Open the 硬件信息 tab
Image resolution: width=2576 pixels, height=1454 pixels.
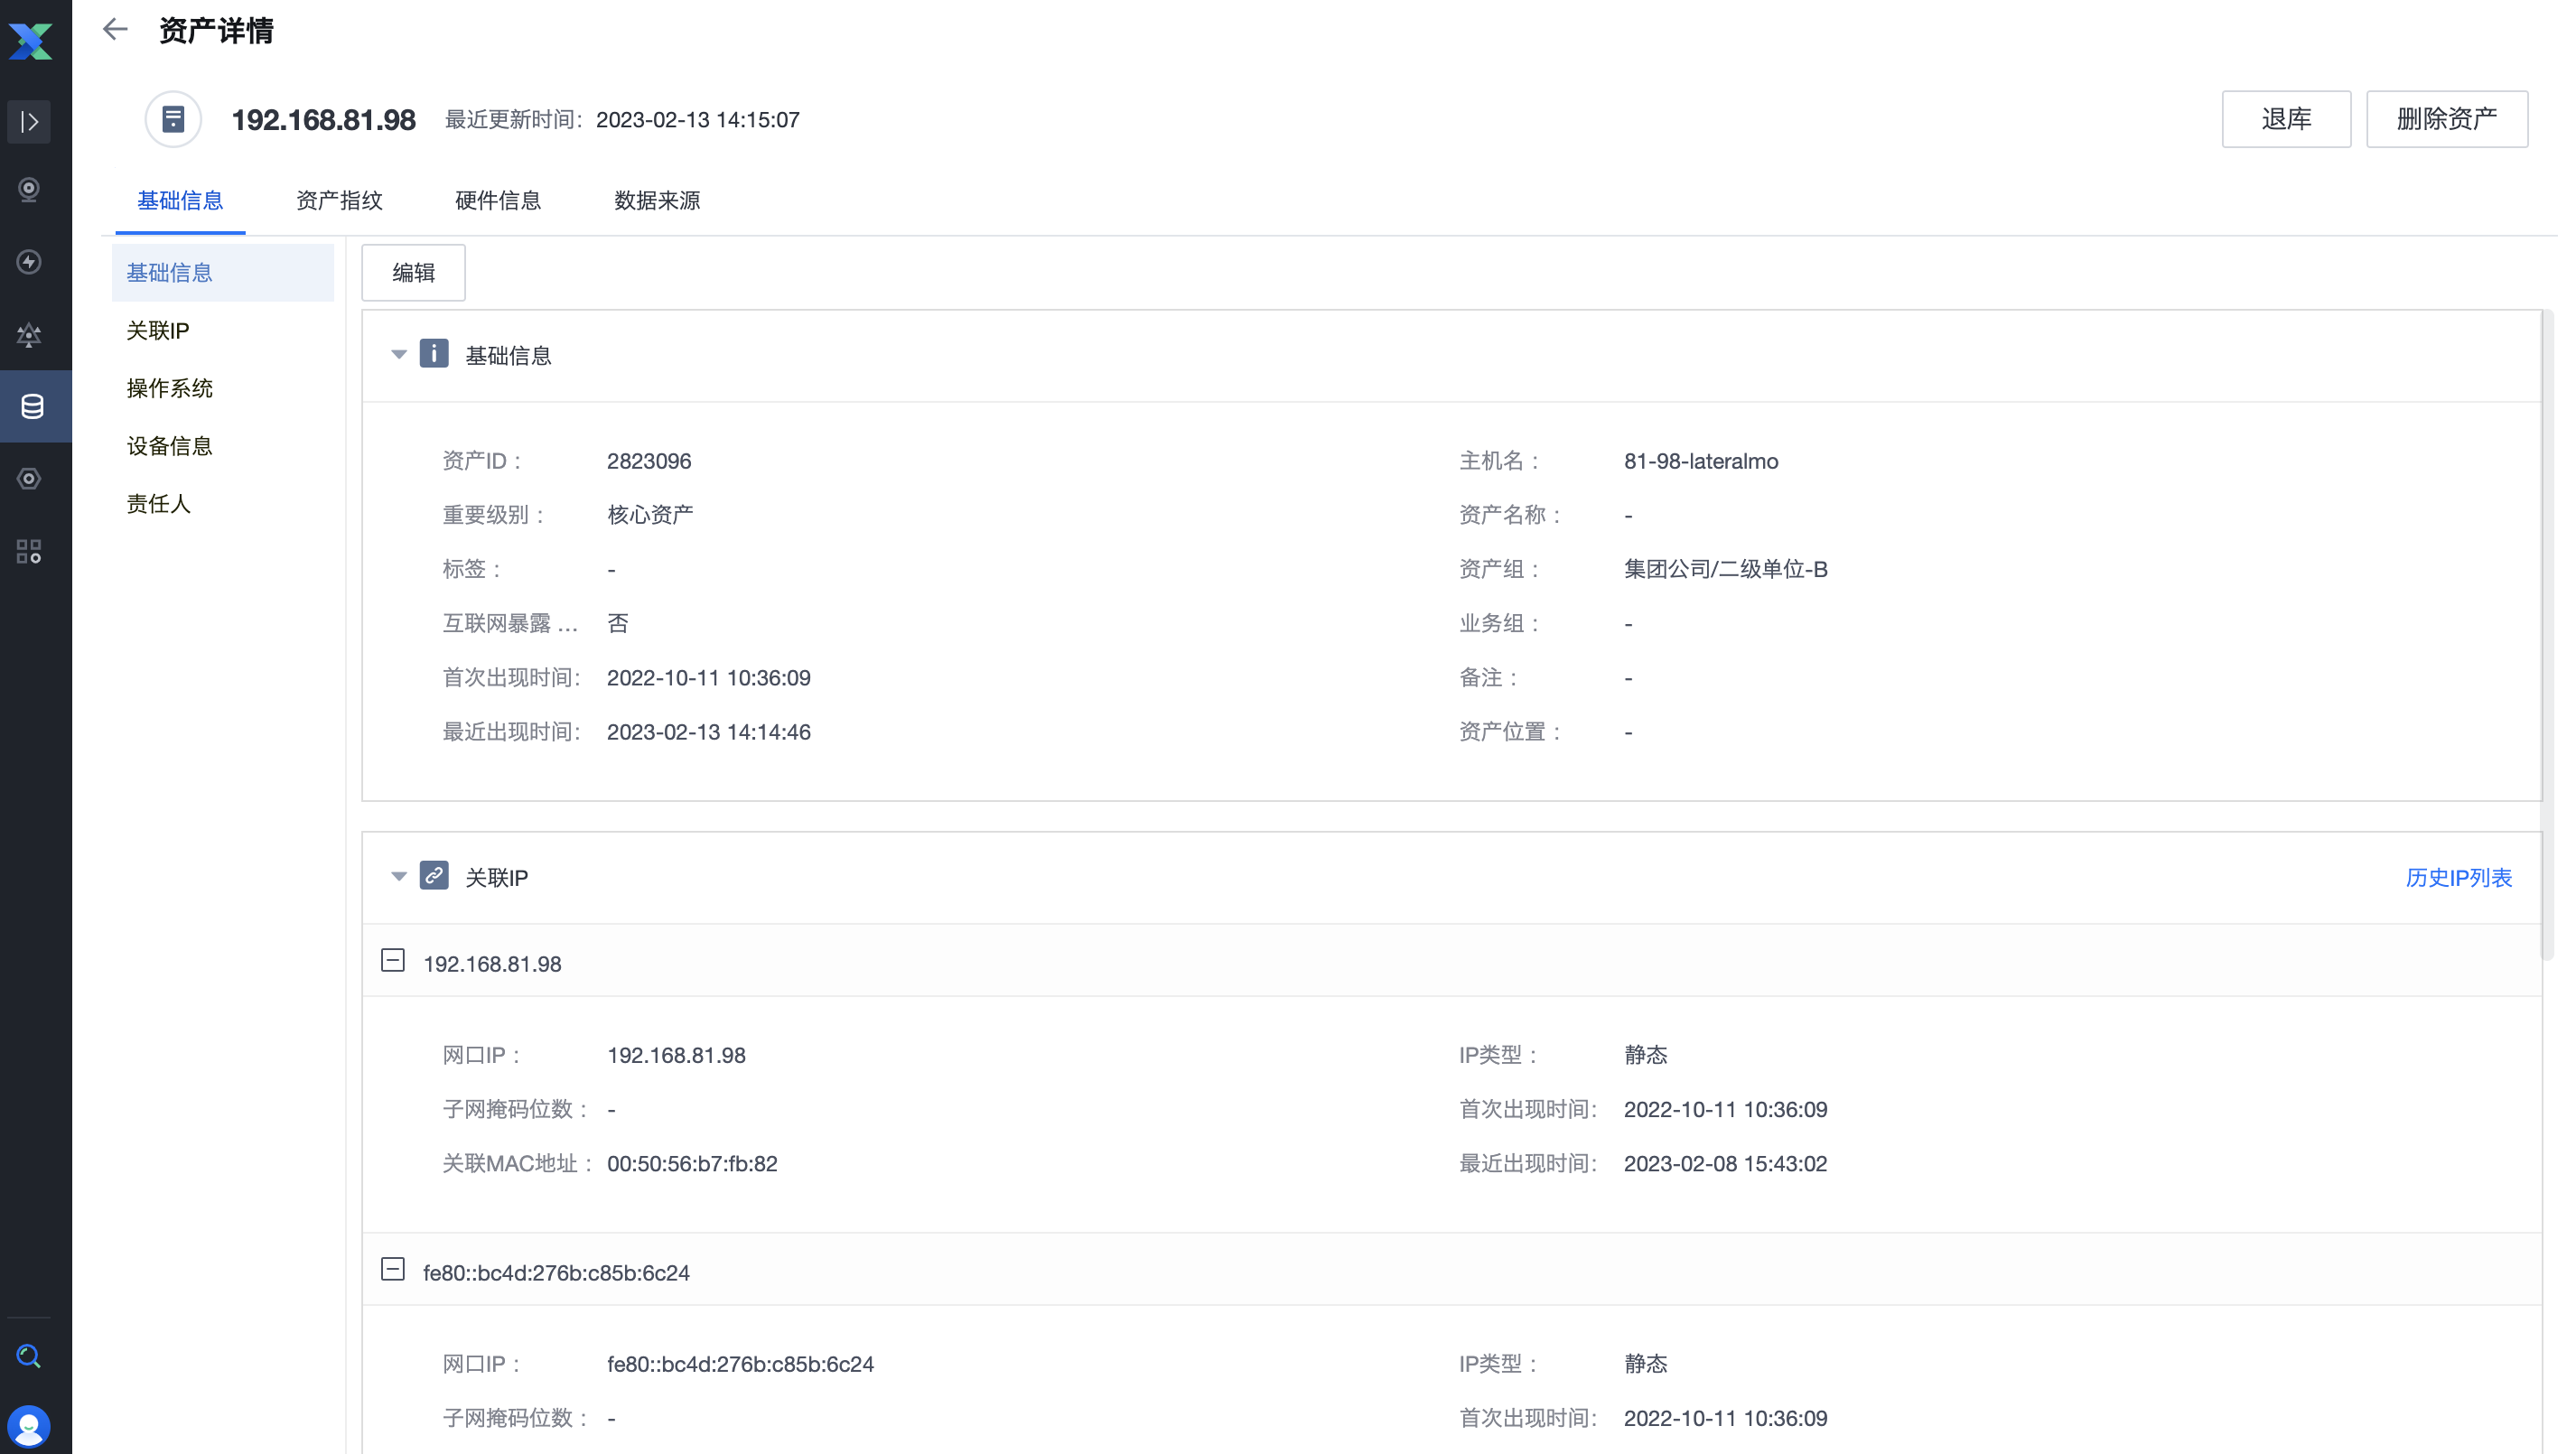498,201
